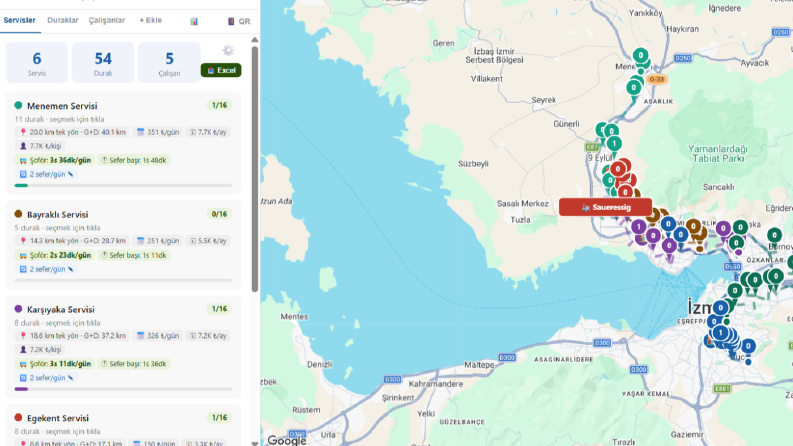Select the Egekent Servisi card title

click(58, 418)
